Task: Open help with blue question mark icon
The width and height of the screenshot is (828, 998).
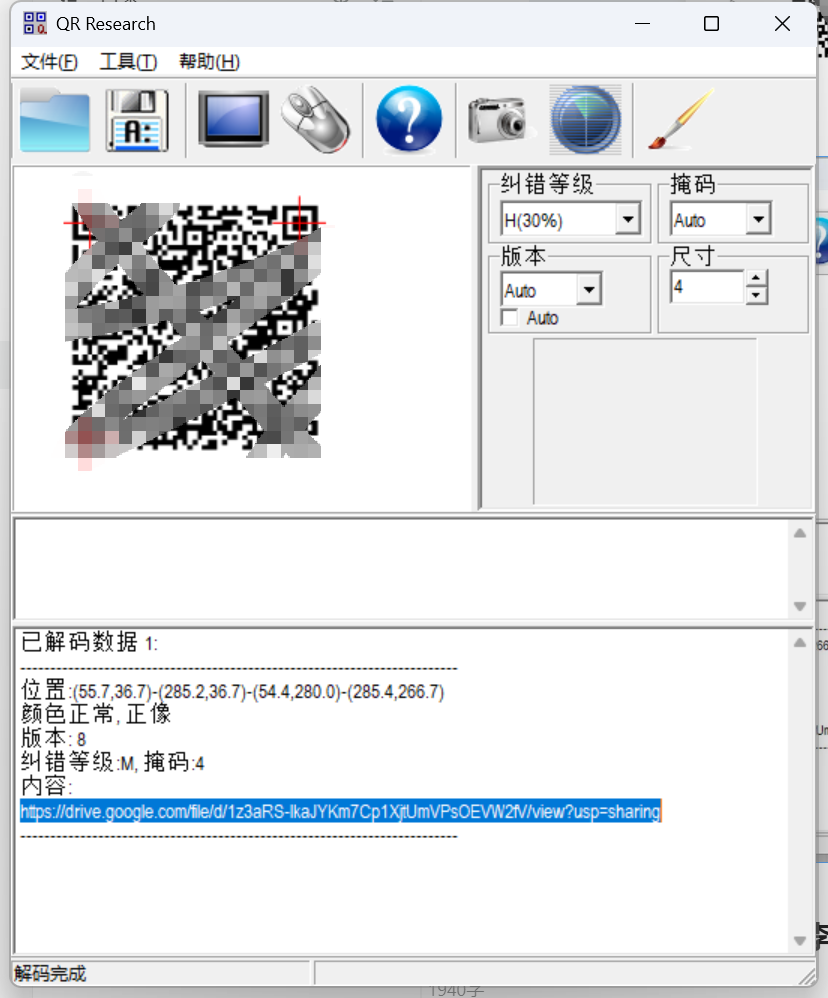Action: [x=409, y=120]
